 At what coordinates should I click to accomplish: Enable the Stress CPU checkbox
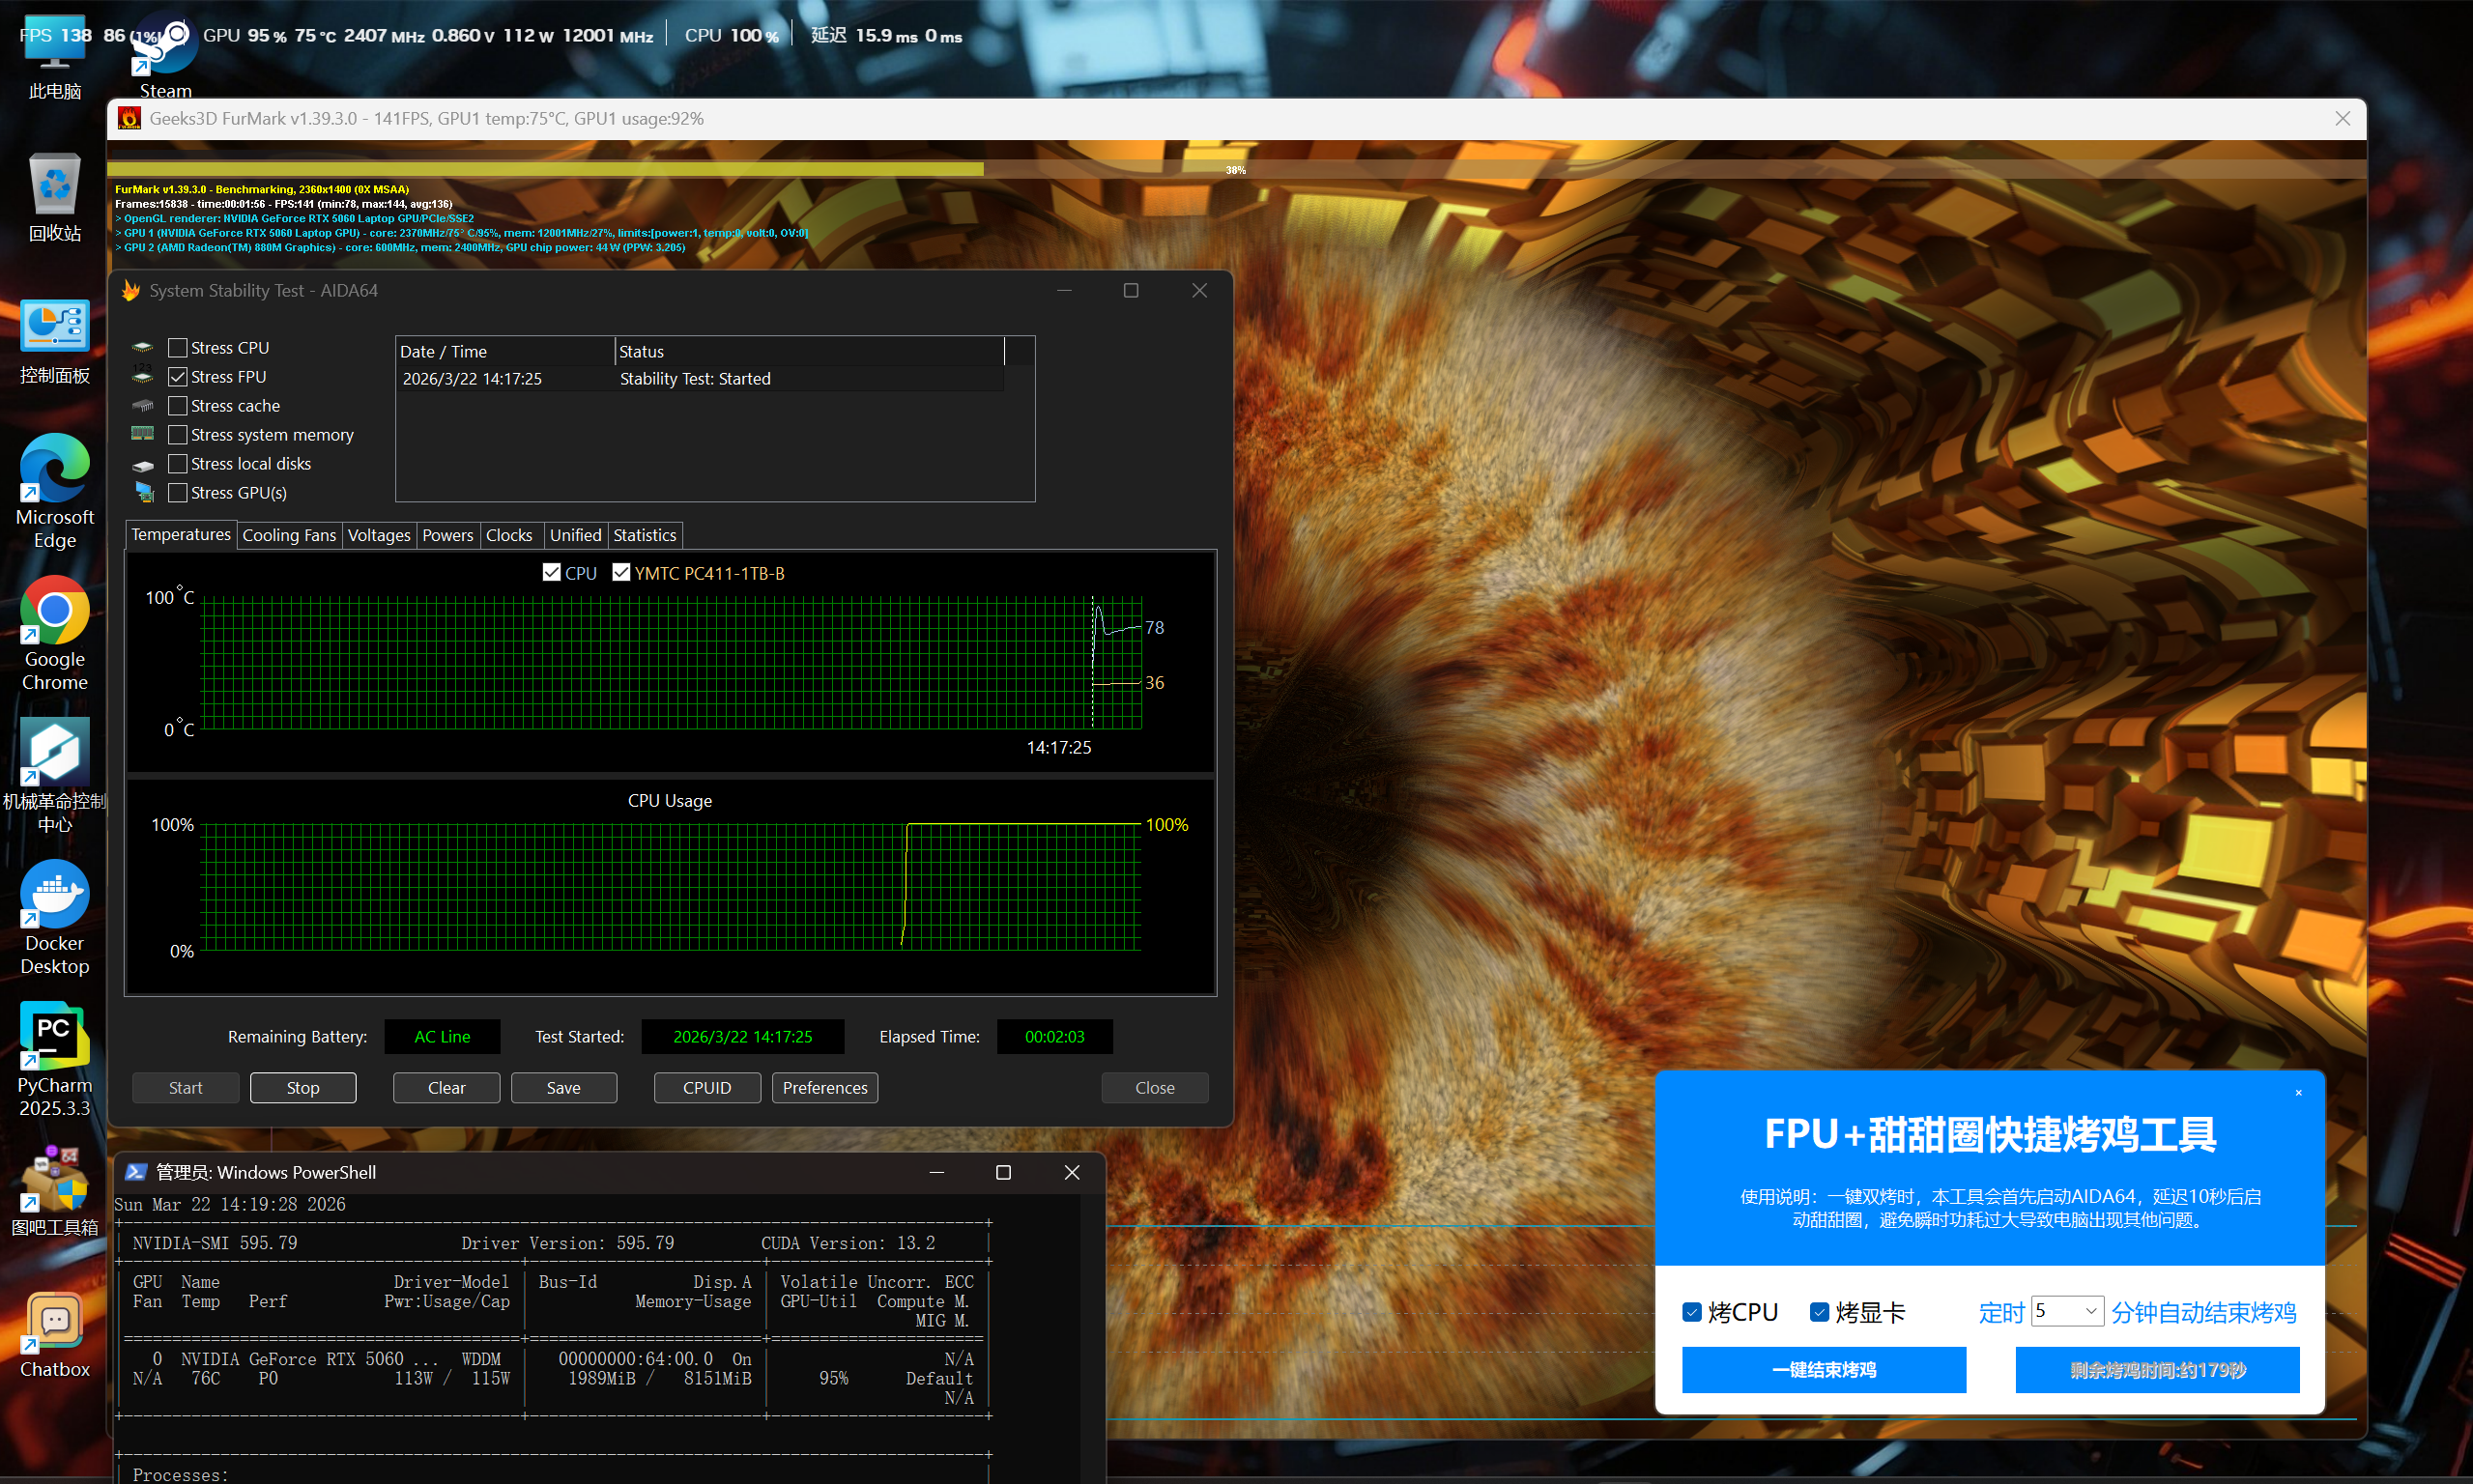coord(177,348)
